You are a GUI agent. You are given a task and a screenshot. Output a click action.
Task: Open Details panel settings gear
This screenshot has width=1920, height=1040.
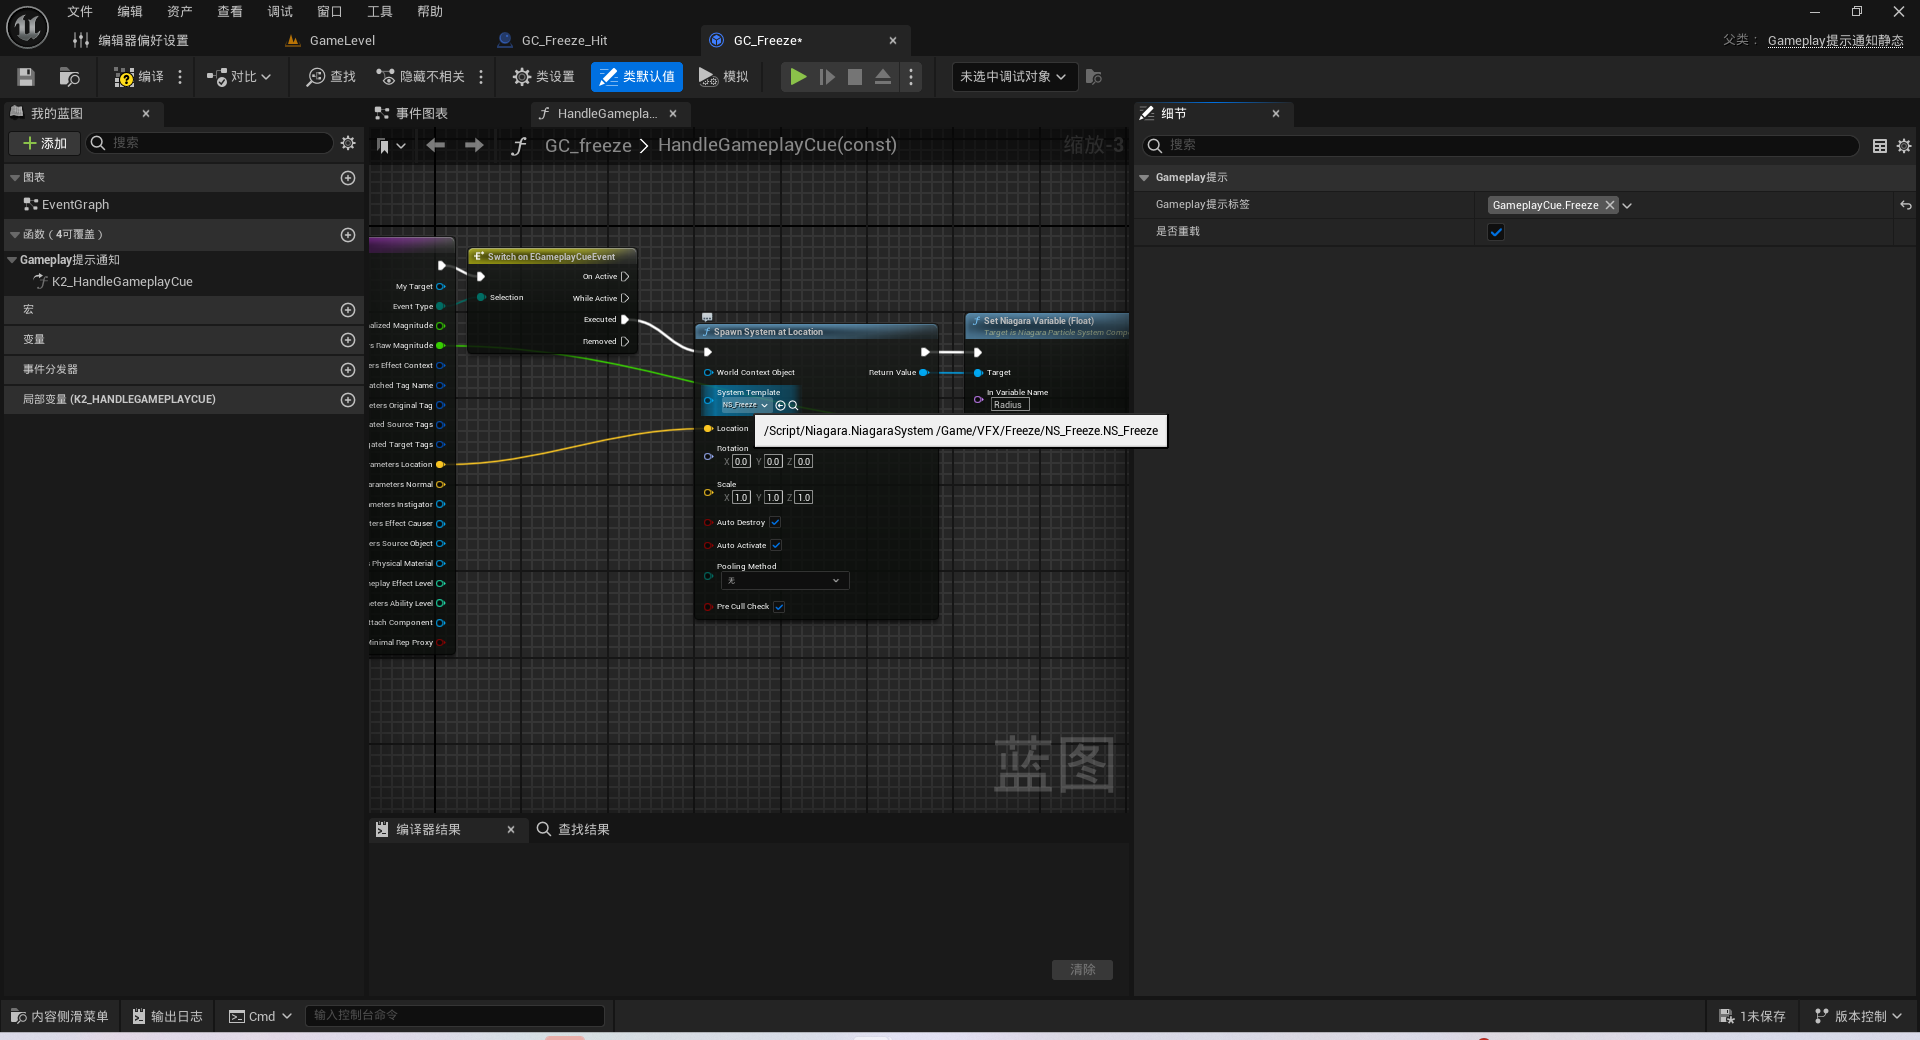pos(1904,146)
